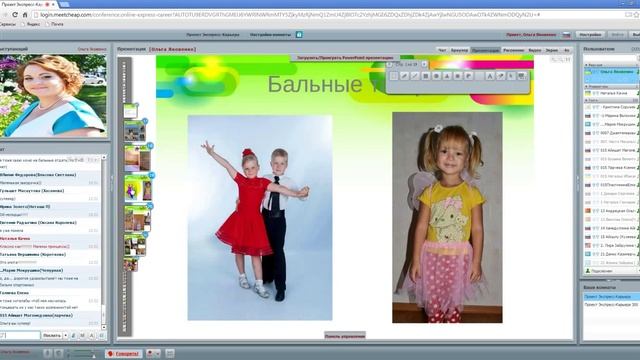Select the highlighted room Проект Экспресс-Карьера

tap(611, 297)
